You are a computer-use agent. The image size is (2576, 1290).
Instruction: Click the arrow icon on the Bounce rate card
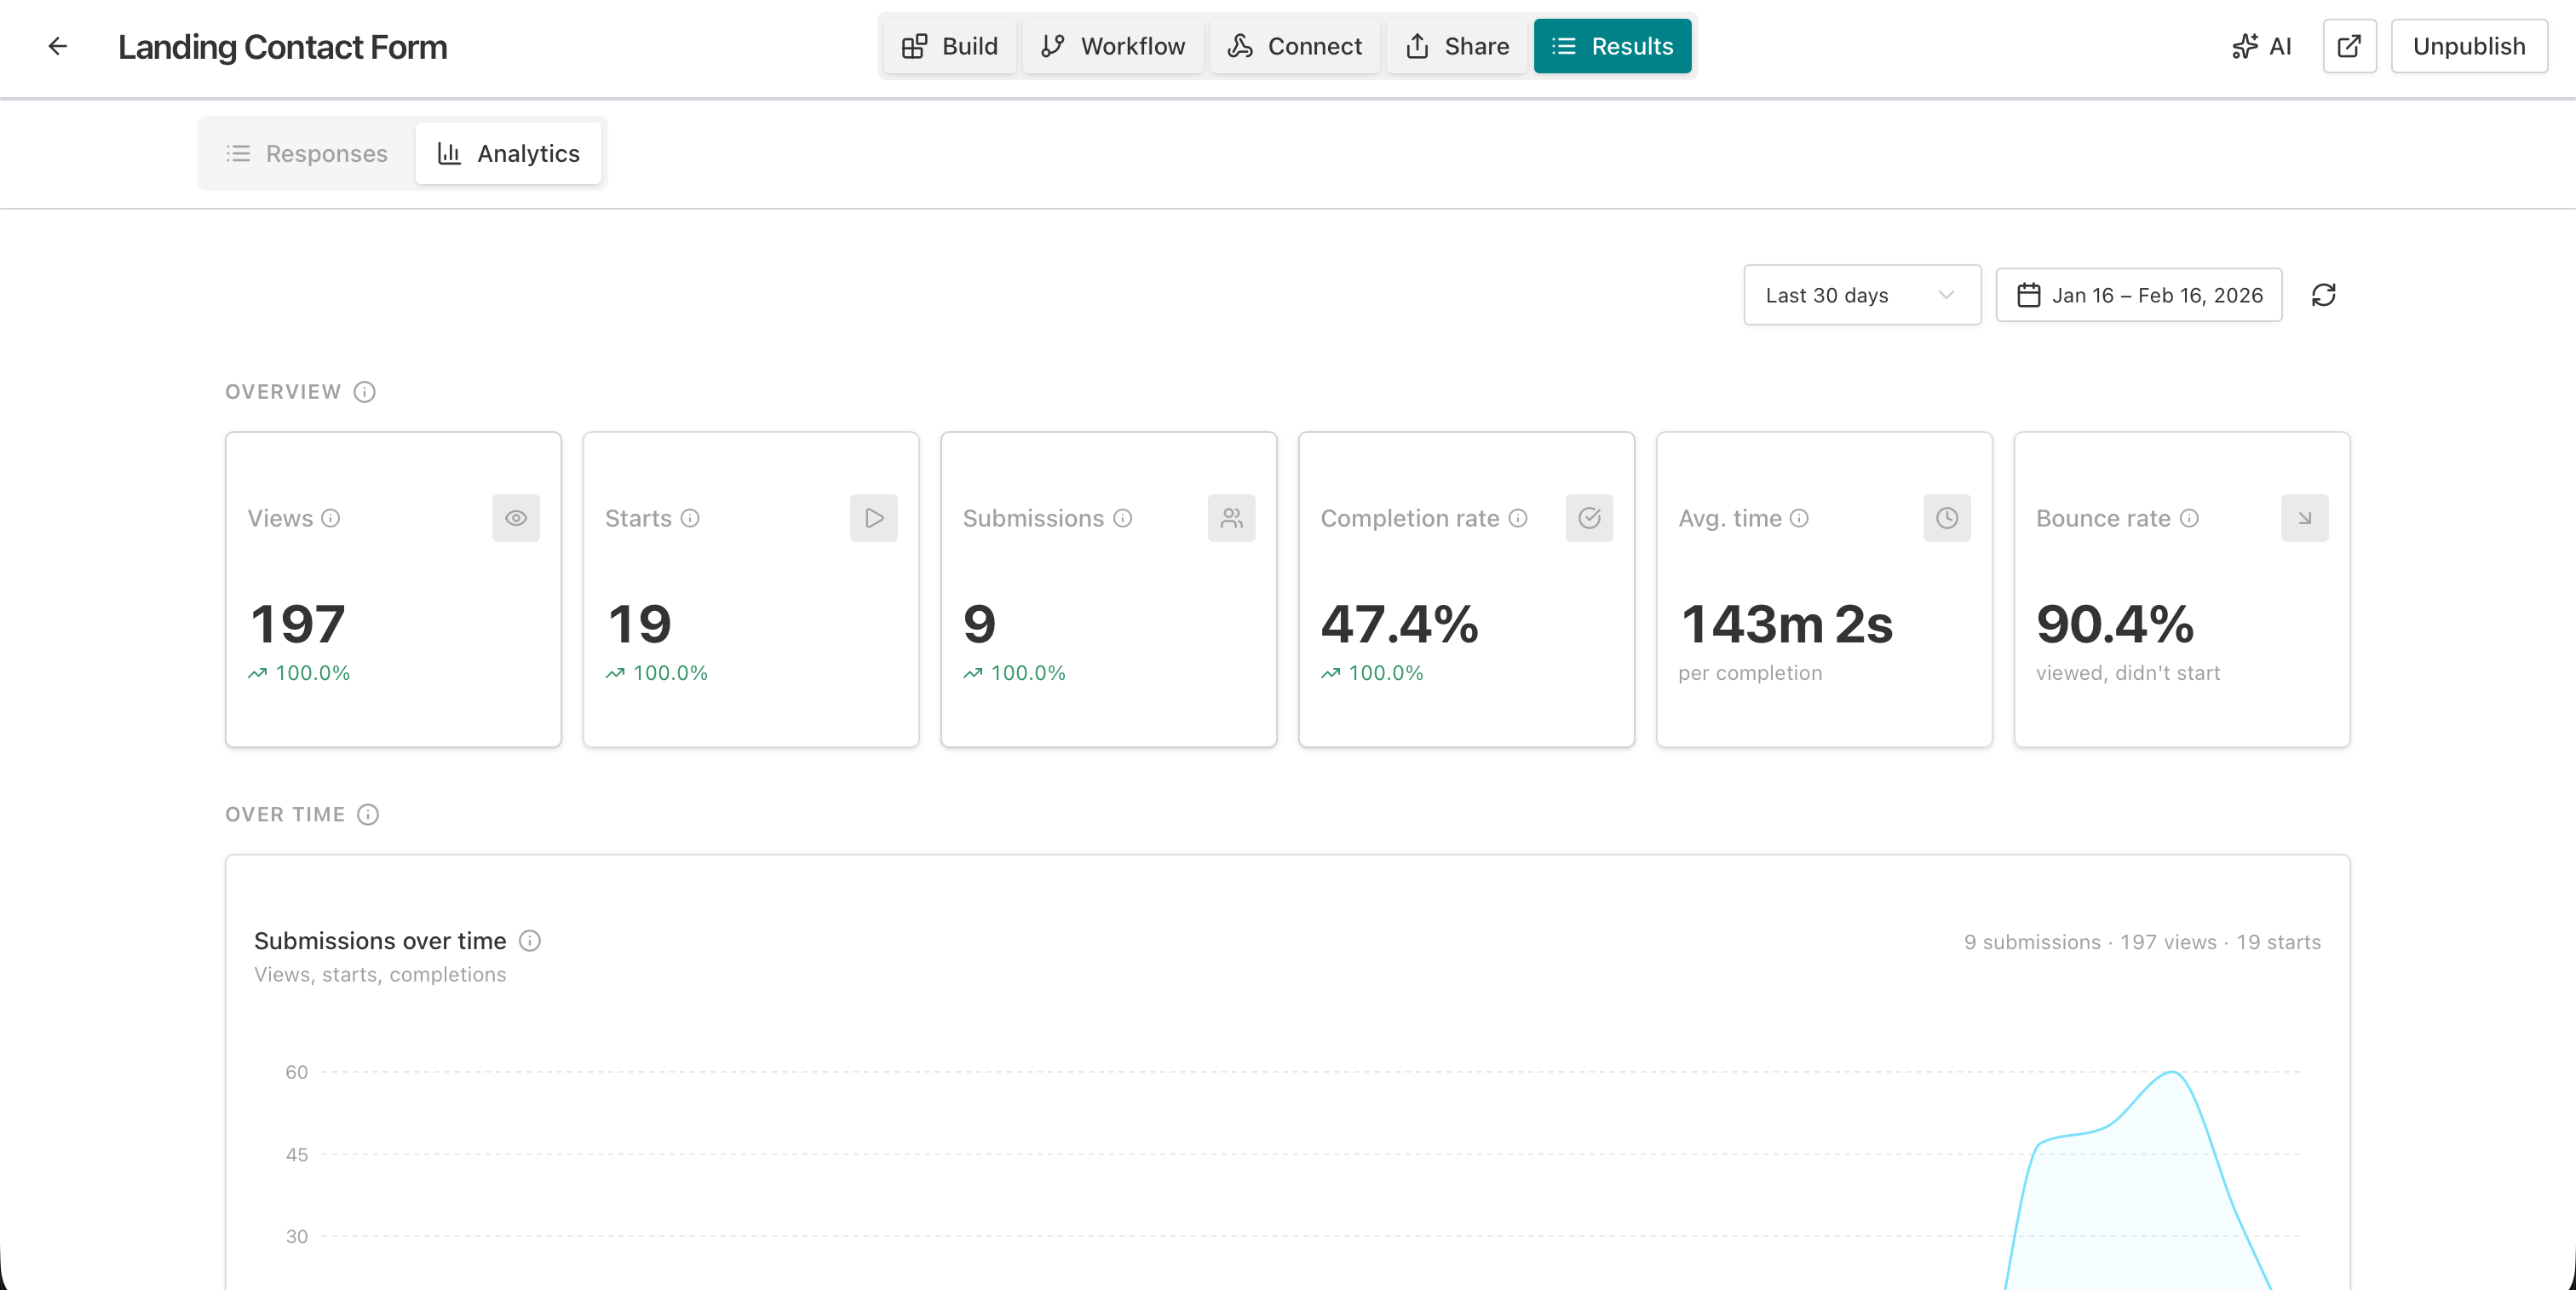pos(2304,518)
